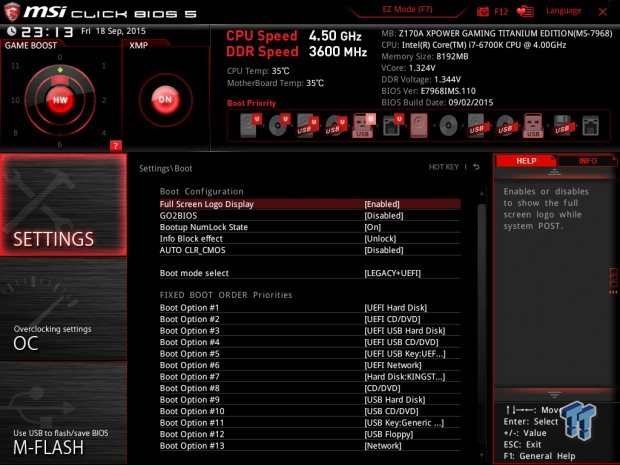This screenshot has height=465, width=620.
Task: Open the SETTINGS section in sidebar
Action: pos(63,205)
